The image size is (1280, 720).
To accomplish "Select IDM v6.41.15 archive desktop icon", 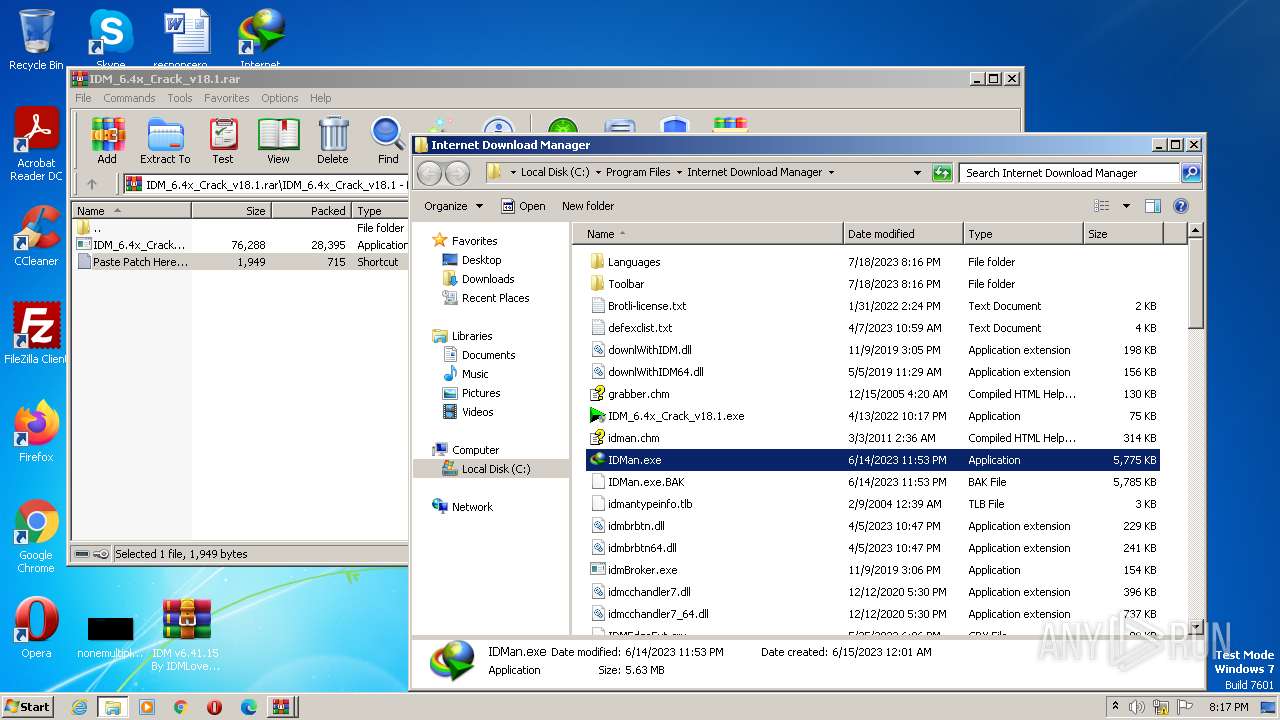I will click(186, 634).
